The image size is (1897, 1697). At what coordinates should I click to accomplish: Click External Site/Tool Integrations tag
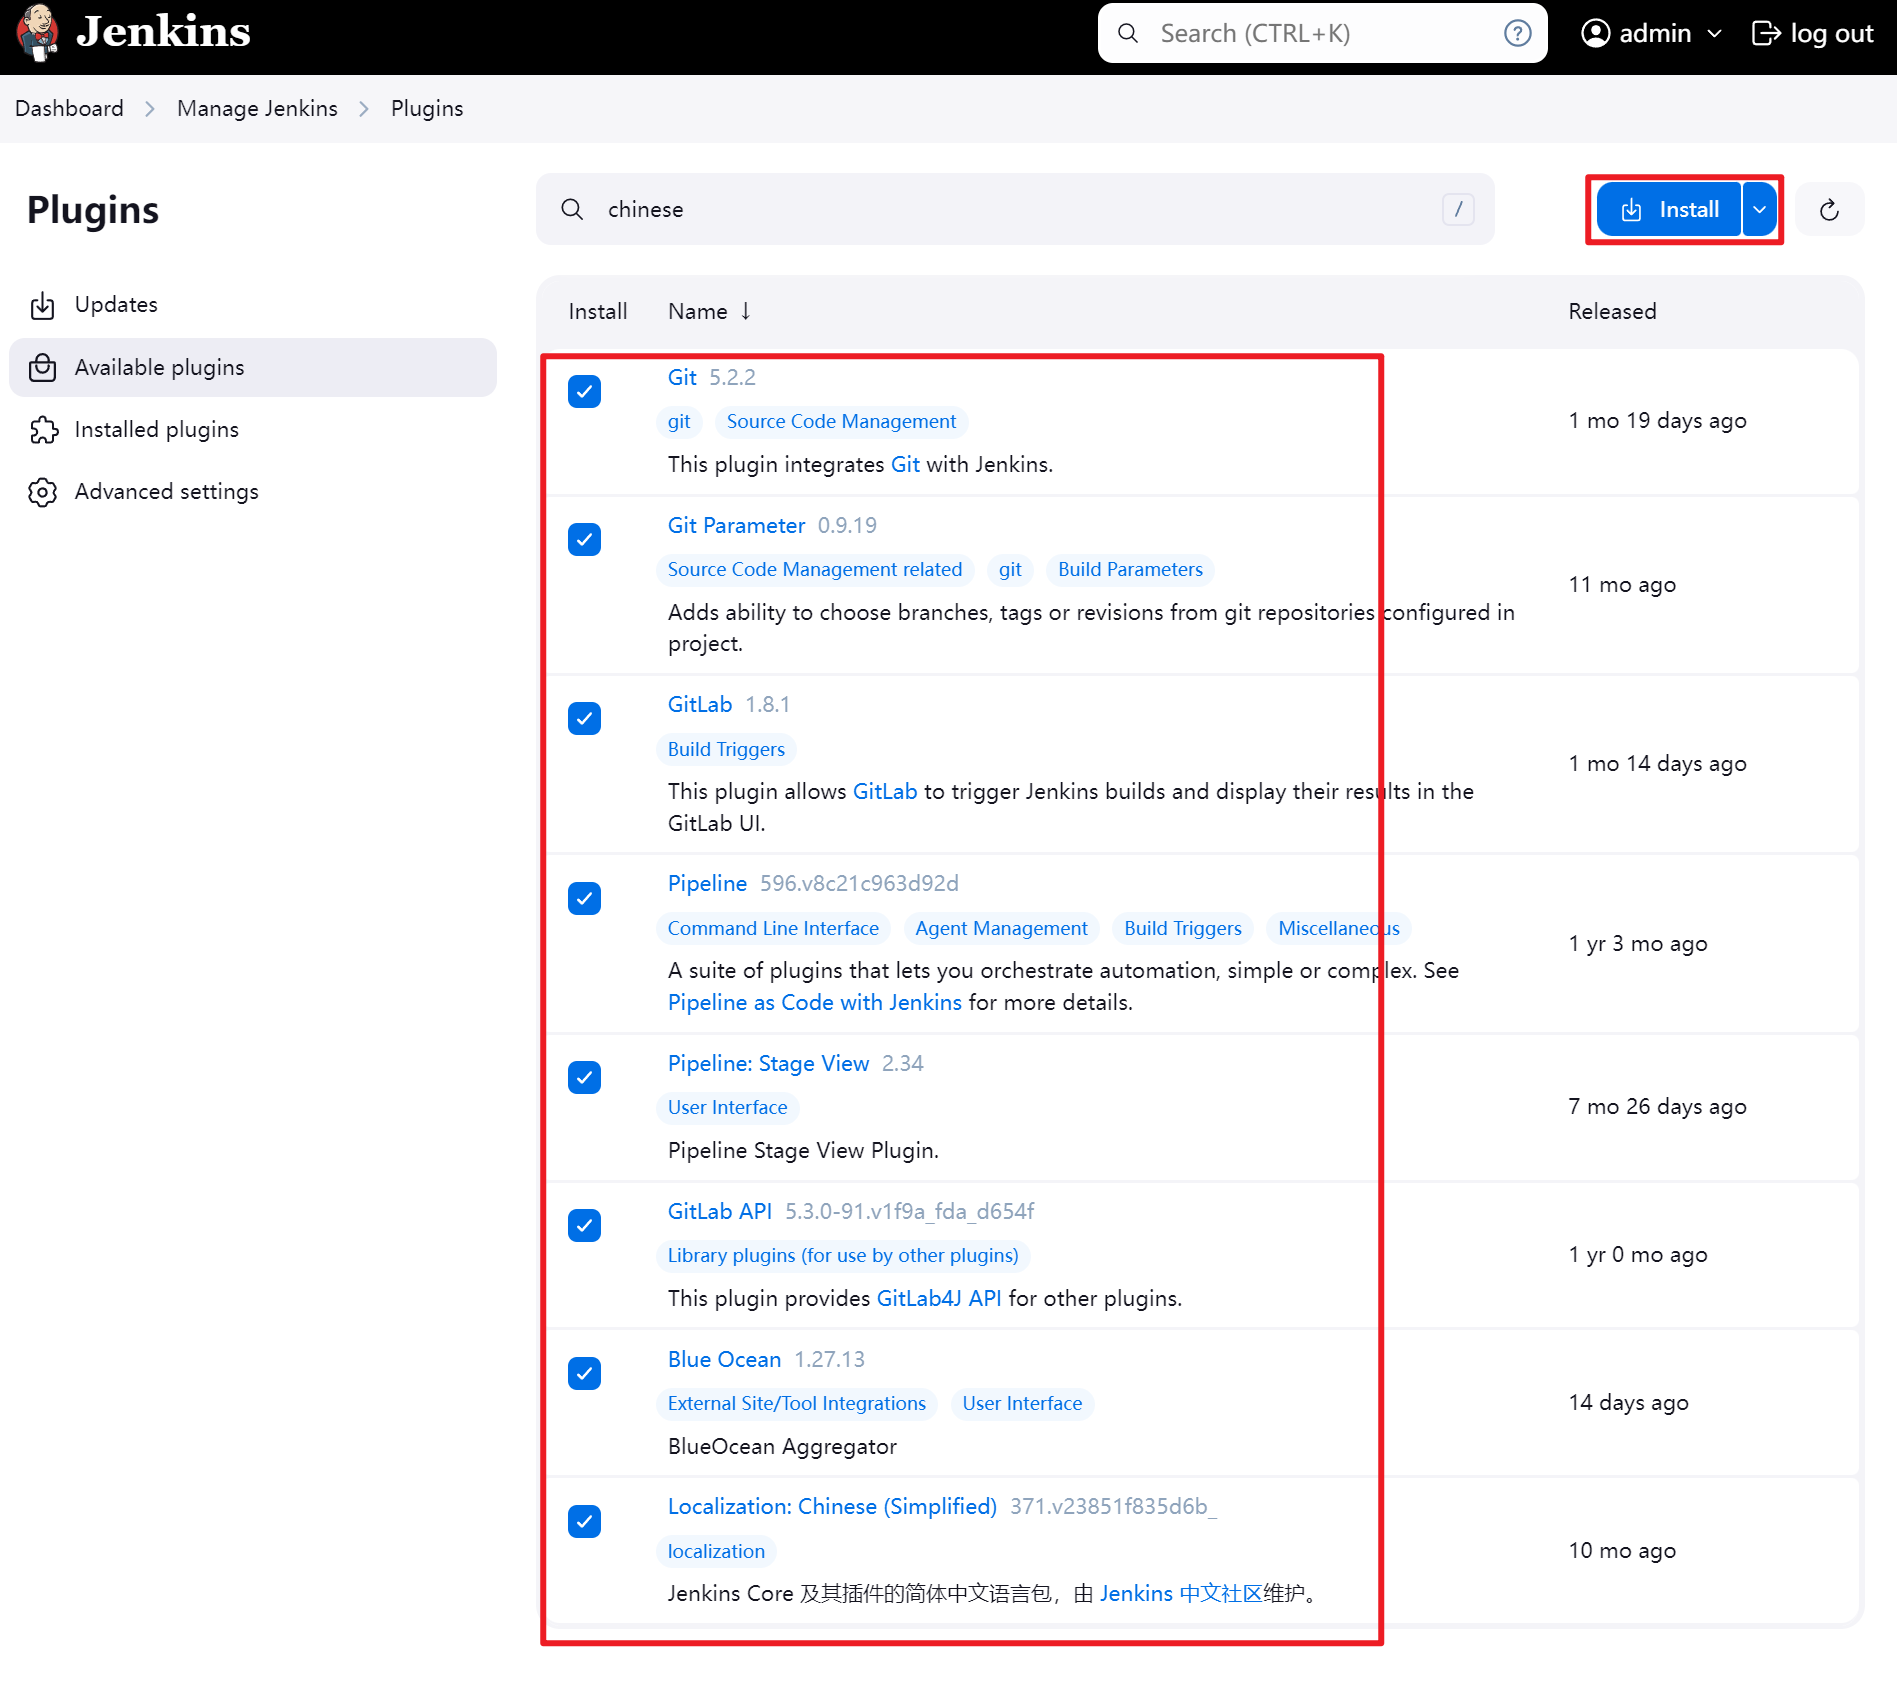[x=797, y=1403]
